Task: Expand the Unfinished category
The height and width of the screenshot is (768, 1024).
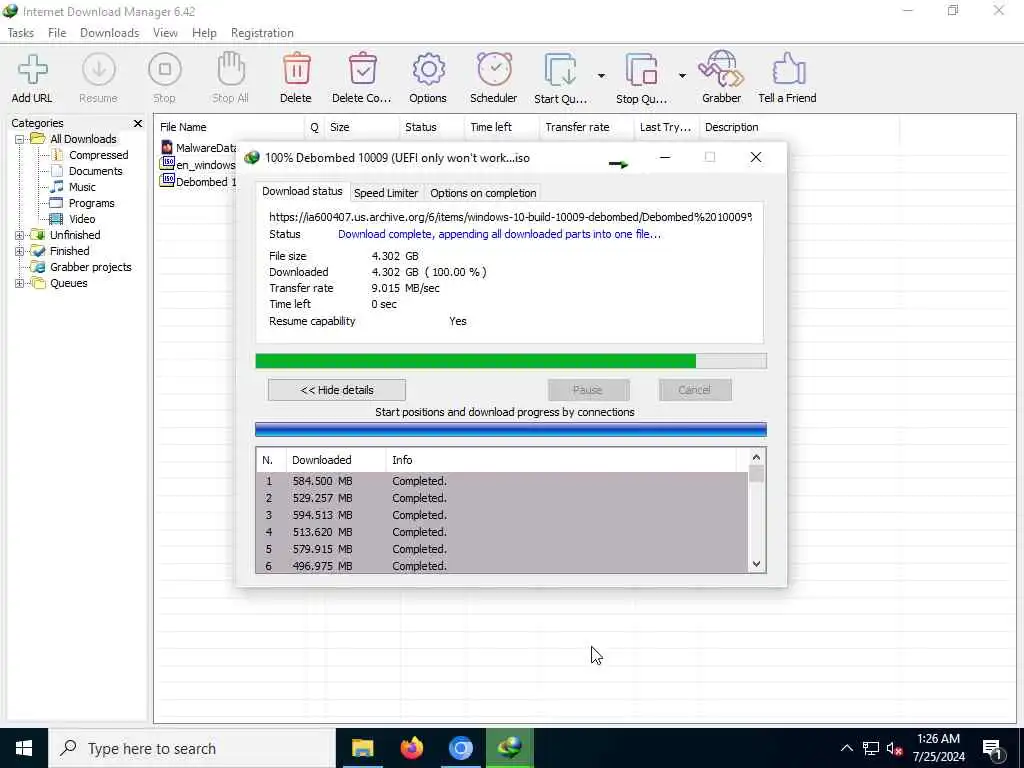Action: [20, 235]
